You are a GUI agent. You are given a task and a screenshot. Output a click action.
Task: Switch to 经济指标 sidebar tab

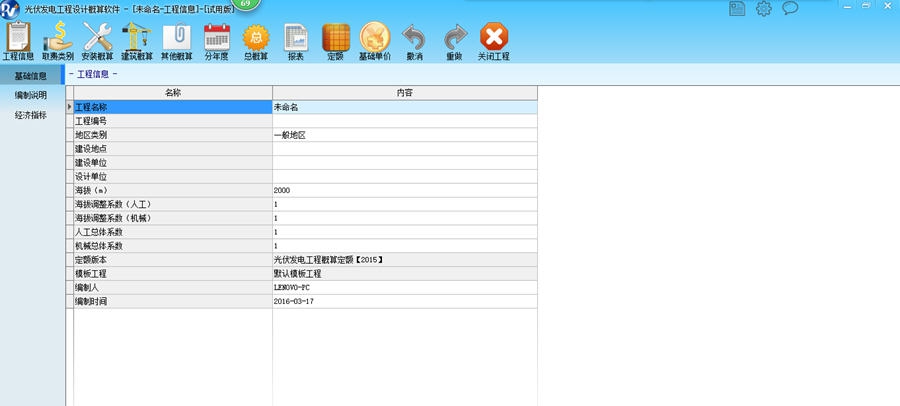click(x=31, y=115)
